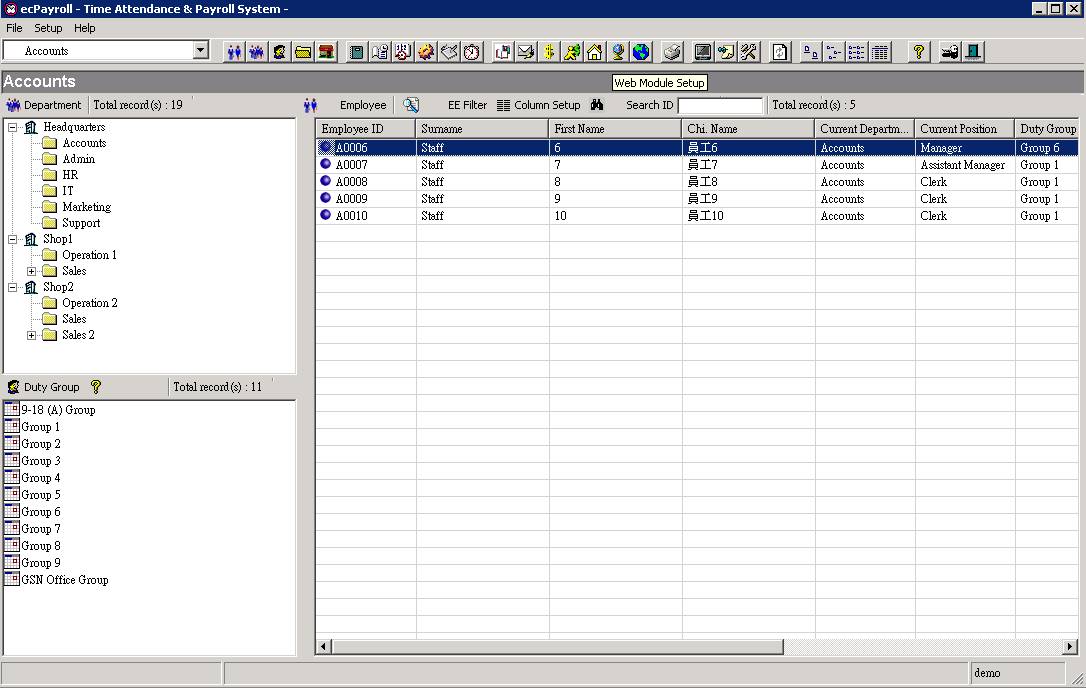This screenshot has height=688, width=1086.
Task: Click the yellow folder toolbar icon
Action: click(303, 52)
